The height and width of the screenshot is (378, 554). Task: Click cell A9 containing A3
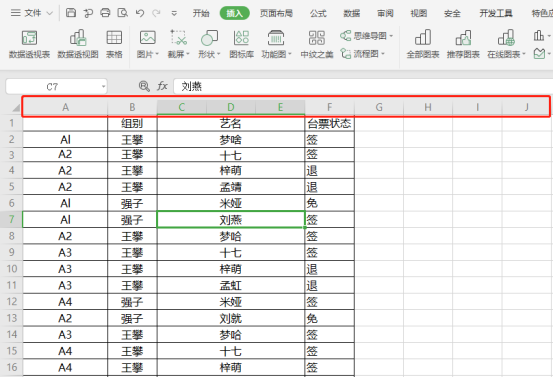pos(65,253)
